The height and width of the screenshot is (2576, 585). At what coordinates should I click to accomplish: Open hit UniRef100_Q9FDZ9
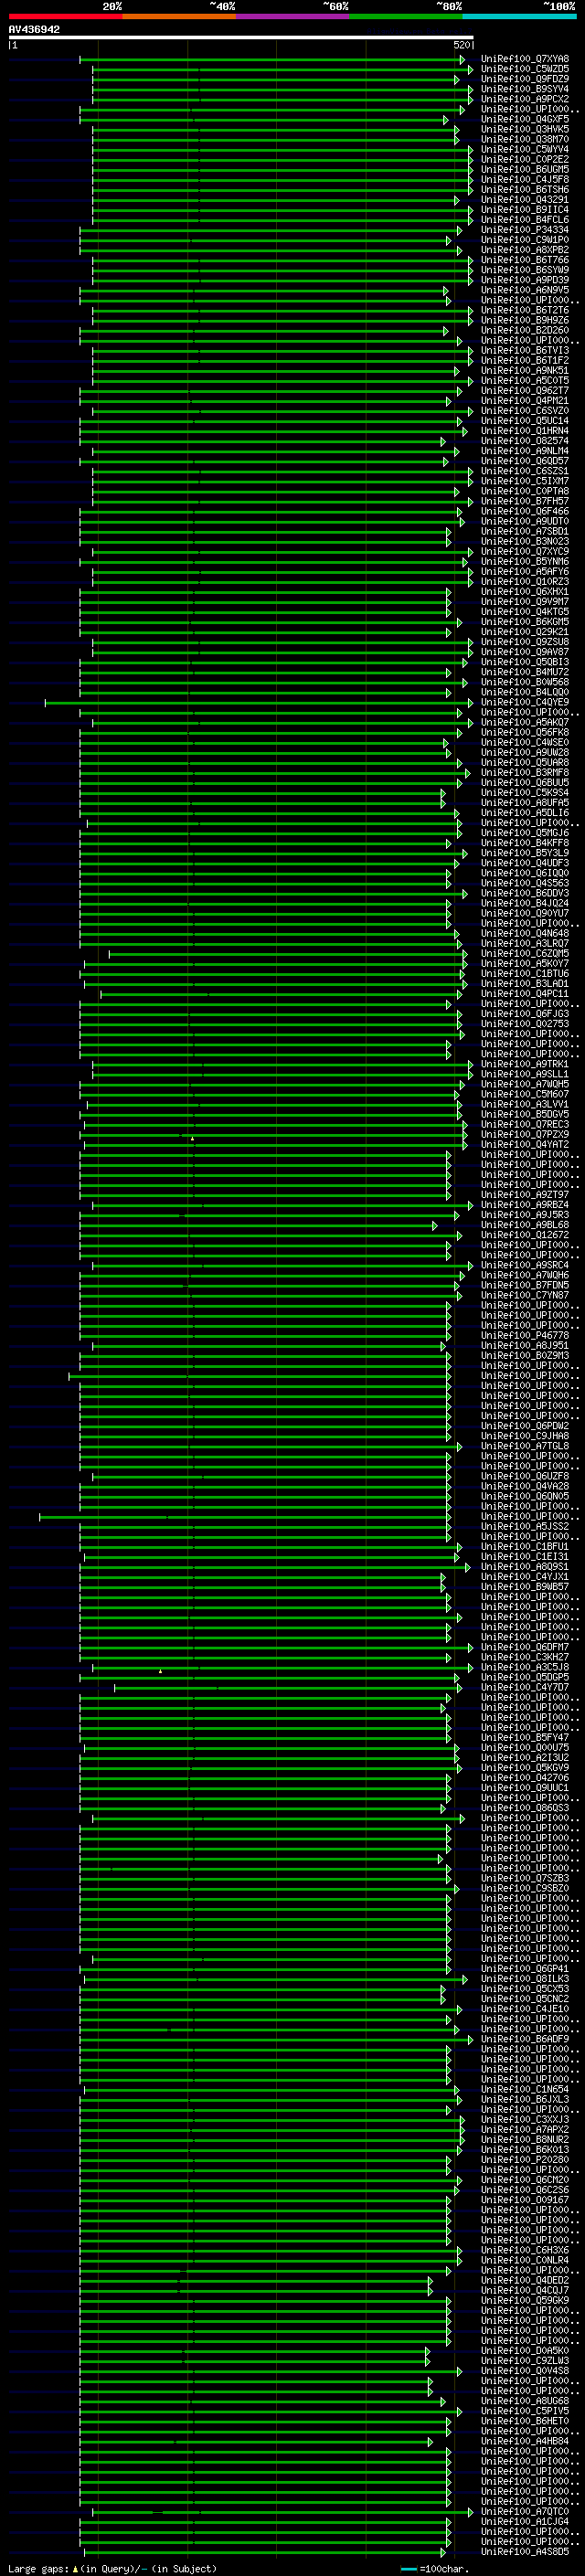point(525,80)
